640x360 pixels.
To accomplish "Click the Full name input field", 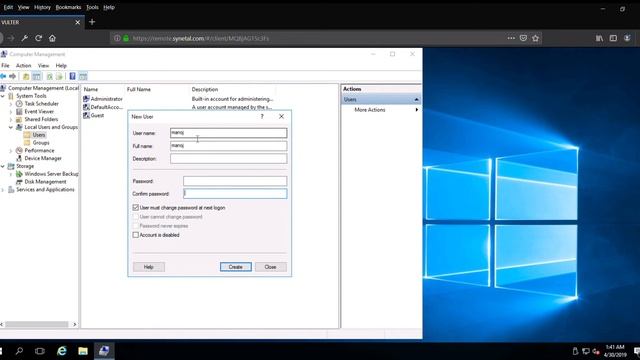I will pos(229,146).
